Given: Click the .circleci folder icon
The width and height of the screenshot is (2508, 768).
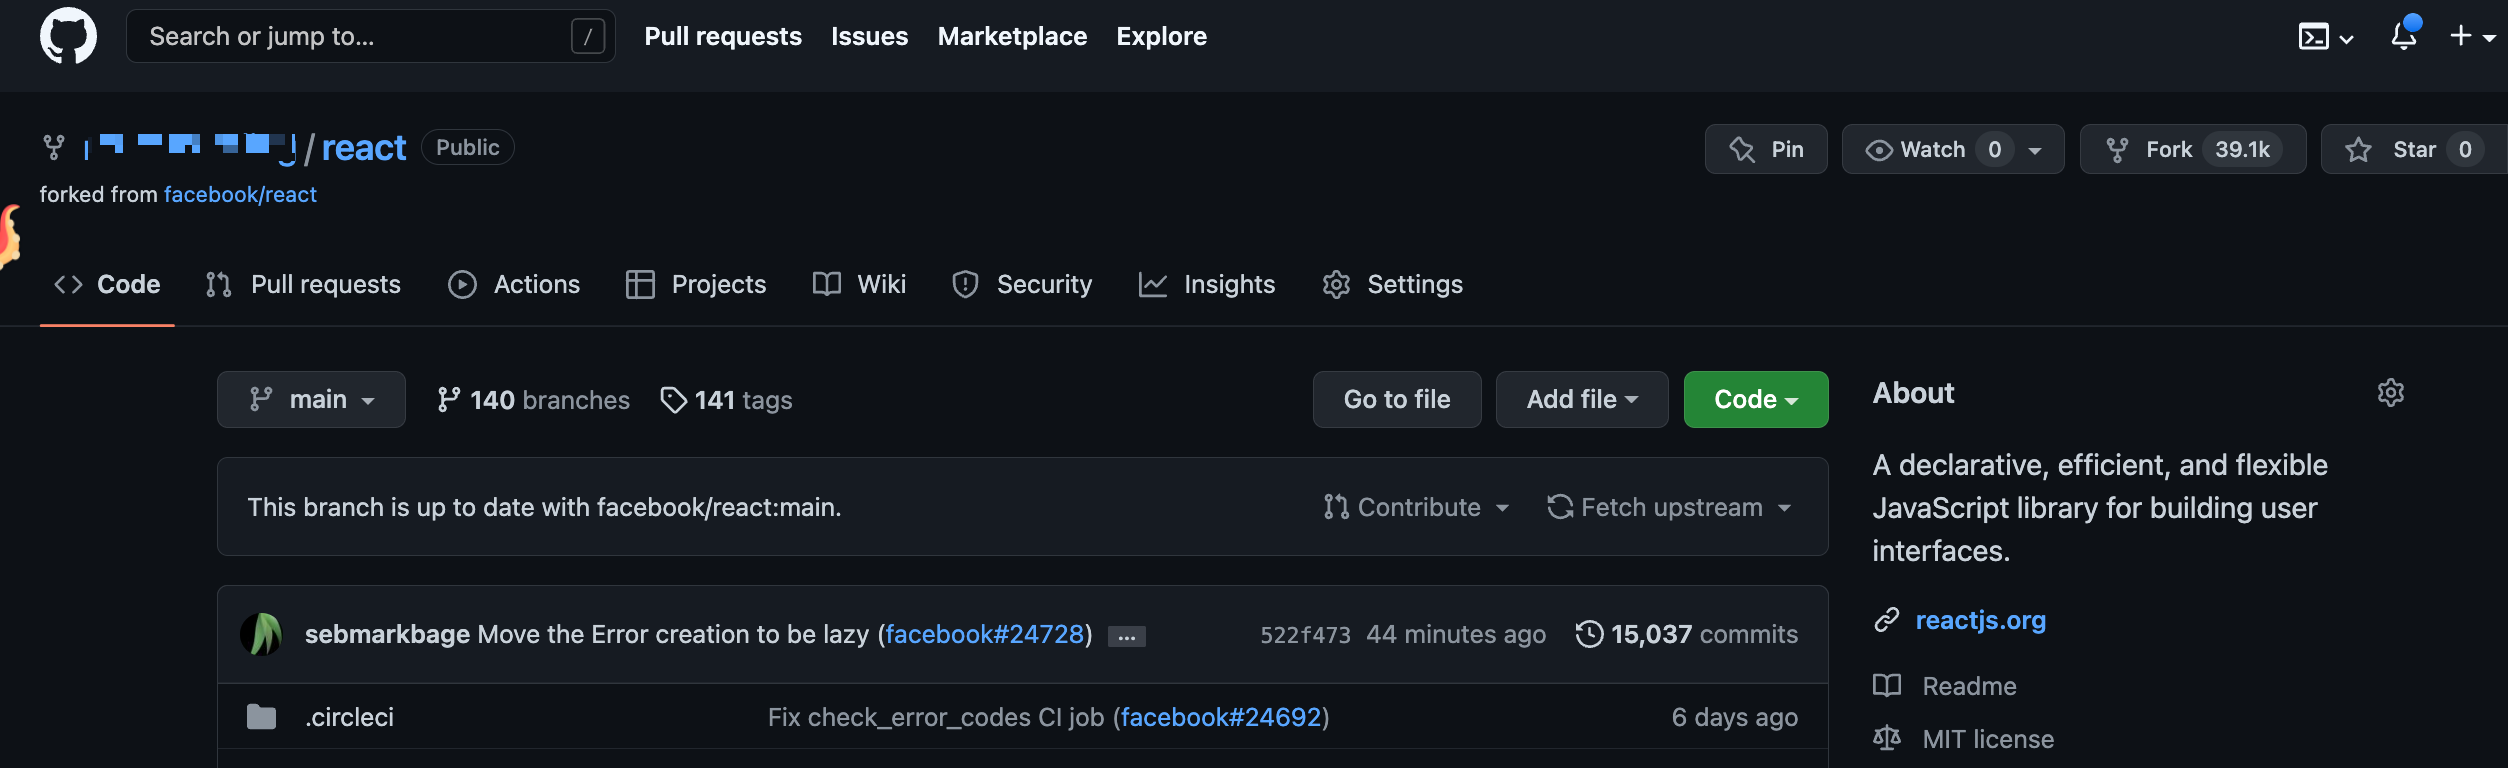Looking at the screenshot, I should click(261, 717).
